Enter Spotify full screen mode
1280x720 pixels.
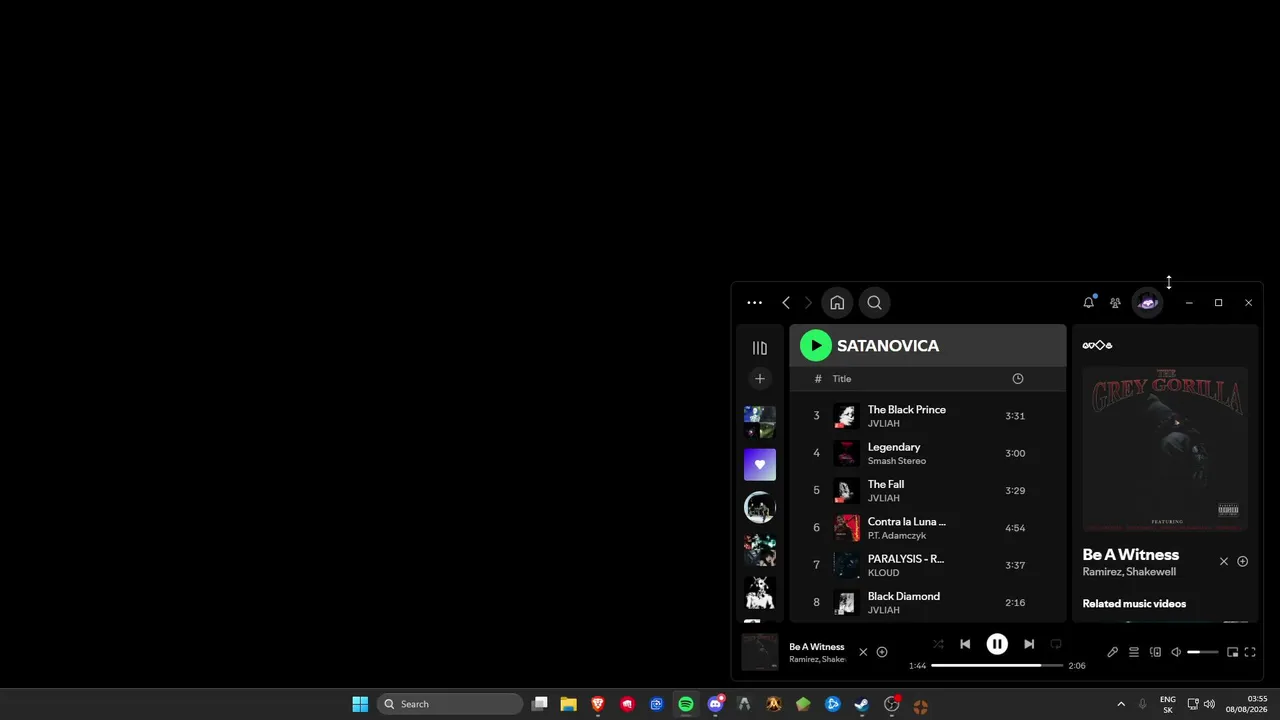(x=1250, y=652)
